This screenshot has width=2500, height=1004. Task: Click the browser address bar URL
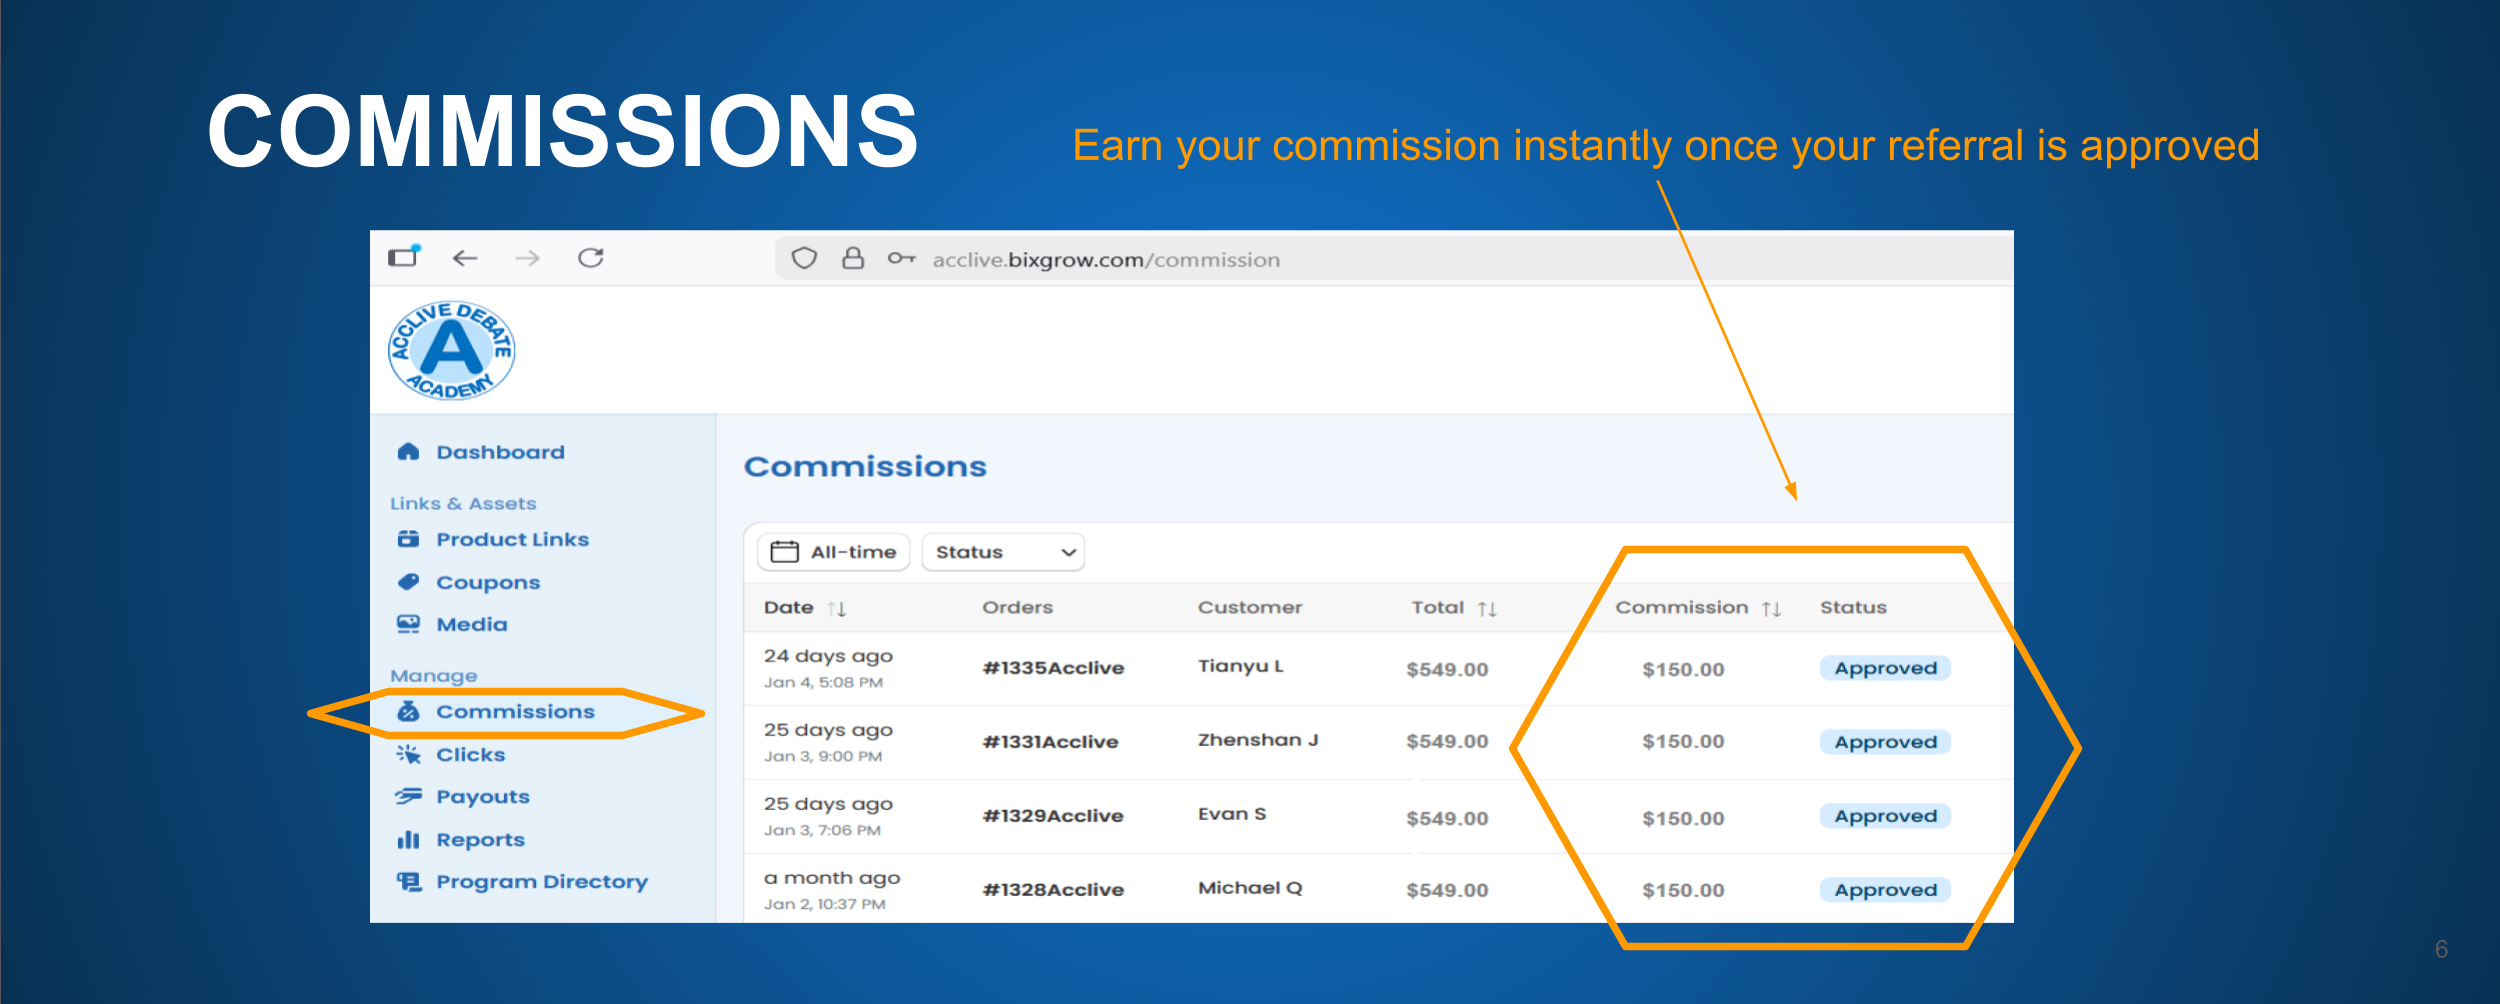(x=1106, y=260)
